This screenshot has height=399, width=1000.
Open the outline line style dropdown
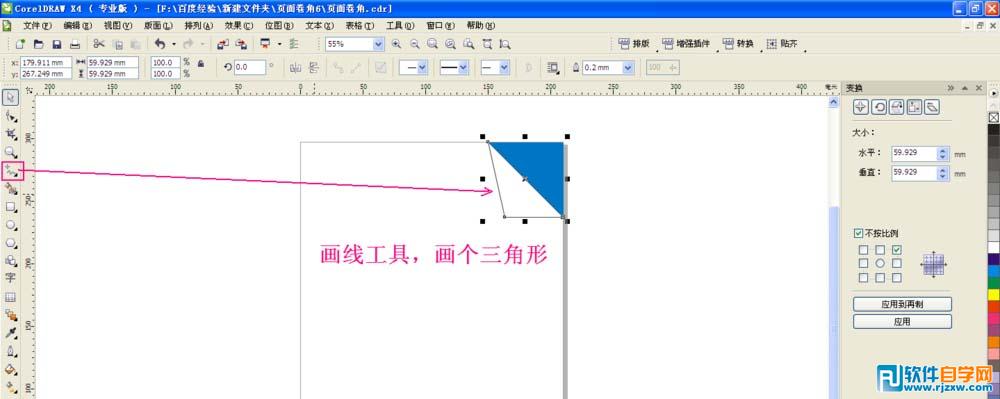coord(463,67)
